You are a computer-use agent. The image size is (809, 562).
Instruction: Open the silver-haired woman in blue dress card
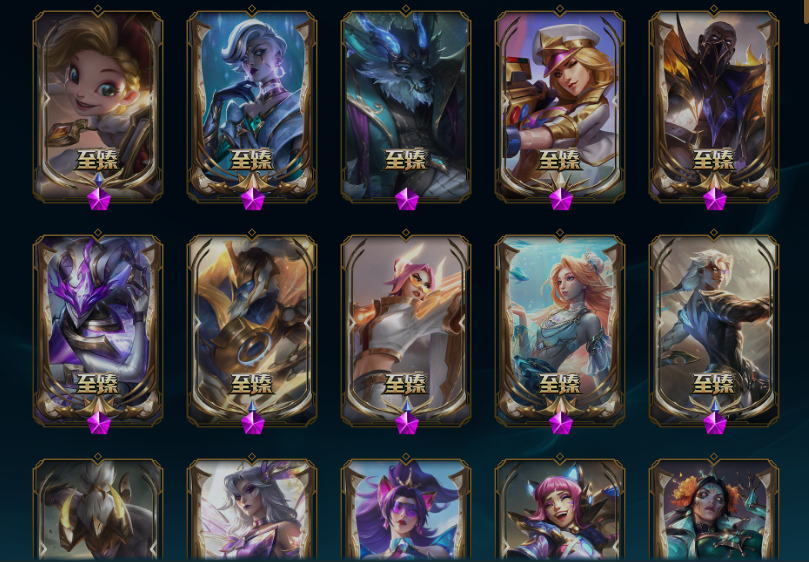coord(252,106)
